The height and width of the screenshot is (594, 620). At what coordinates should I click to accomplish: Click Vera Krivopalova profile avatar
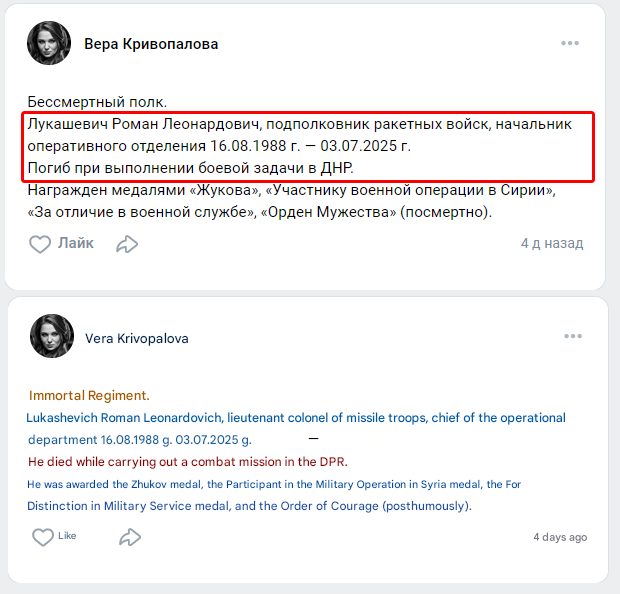[52, 337]
